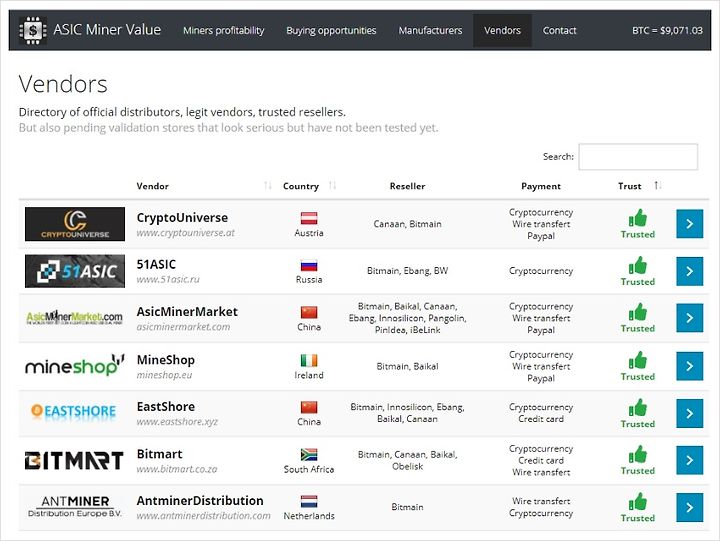Open CryptoUniverse logo thumbnail

(x=75, y=224)
